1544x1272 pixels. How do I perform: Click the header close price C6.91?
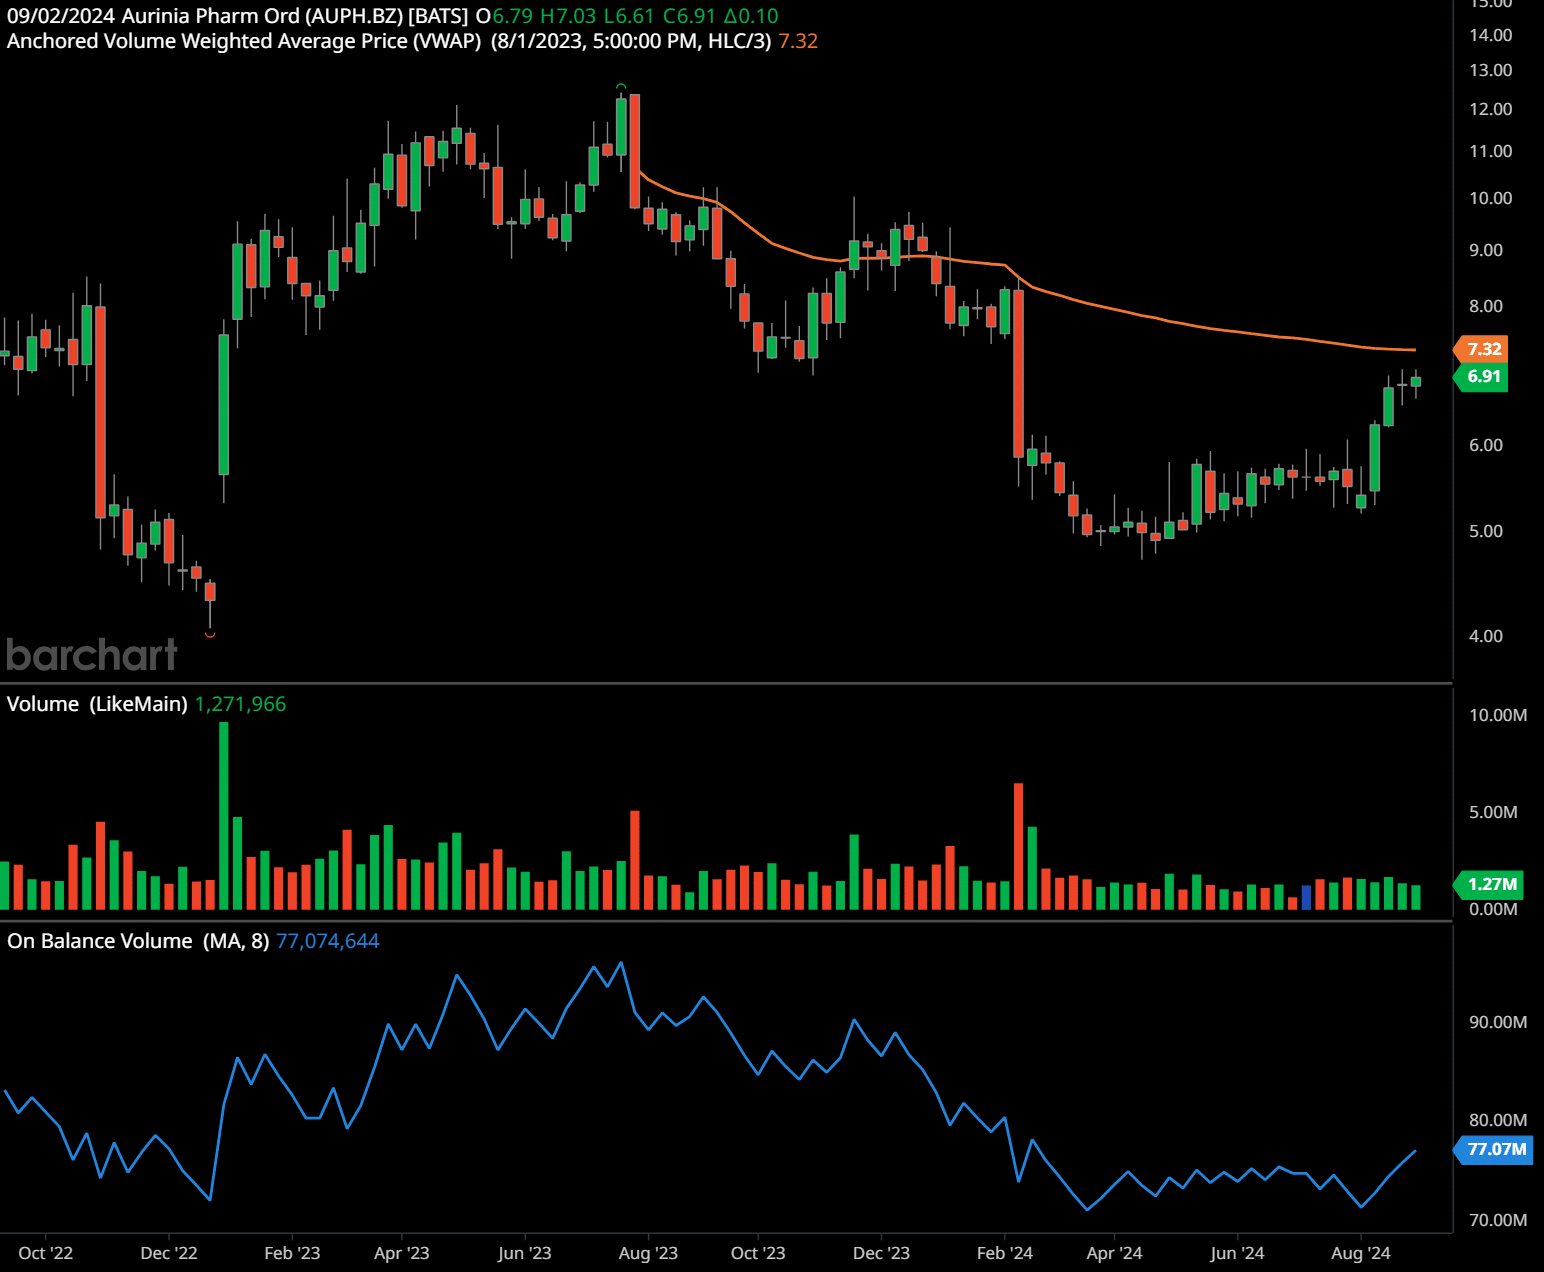[690, 16]
